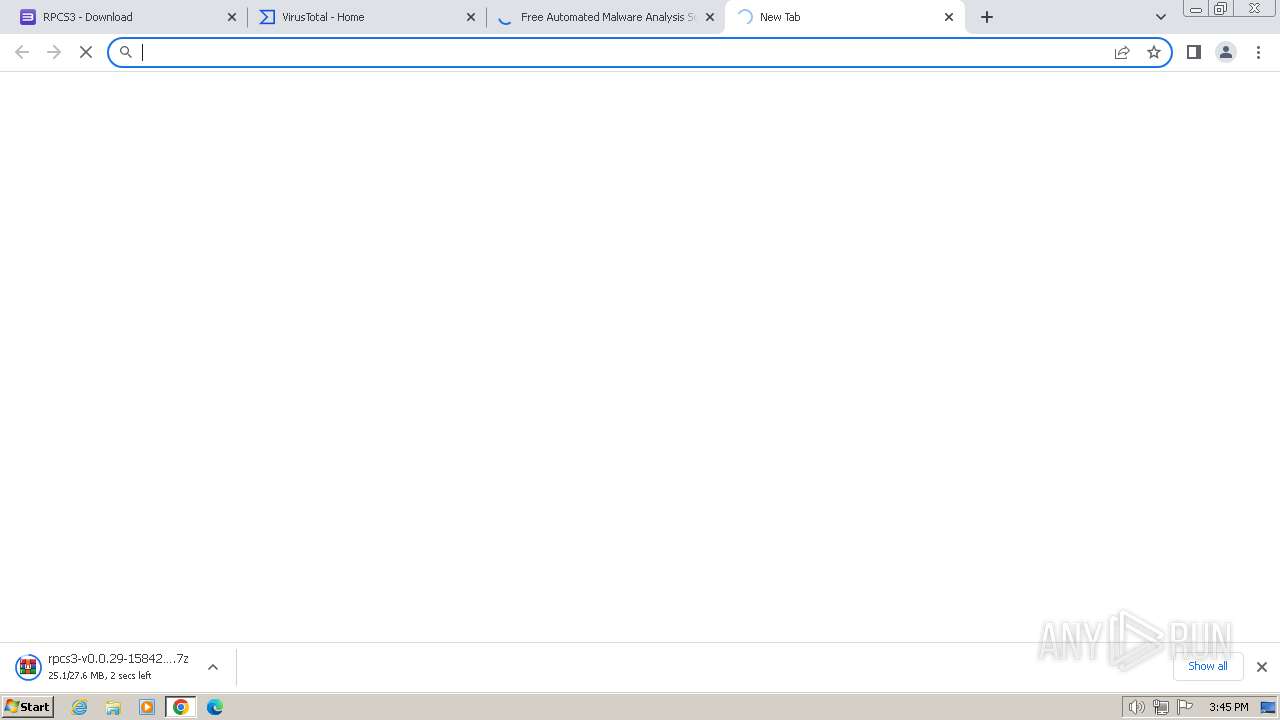Open the volume speaker tray icon
This screenshot has height=720, width=1280.
(1136, 707)
